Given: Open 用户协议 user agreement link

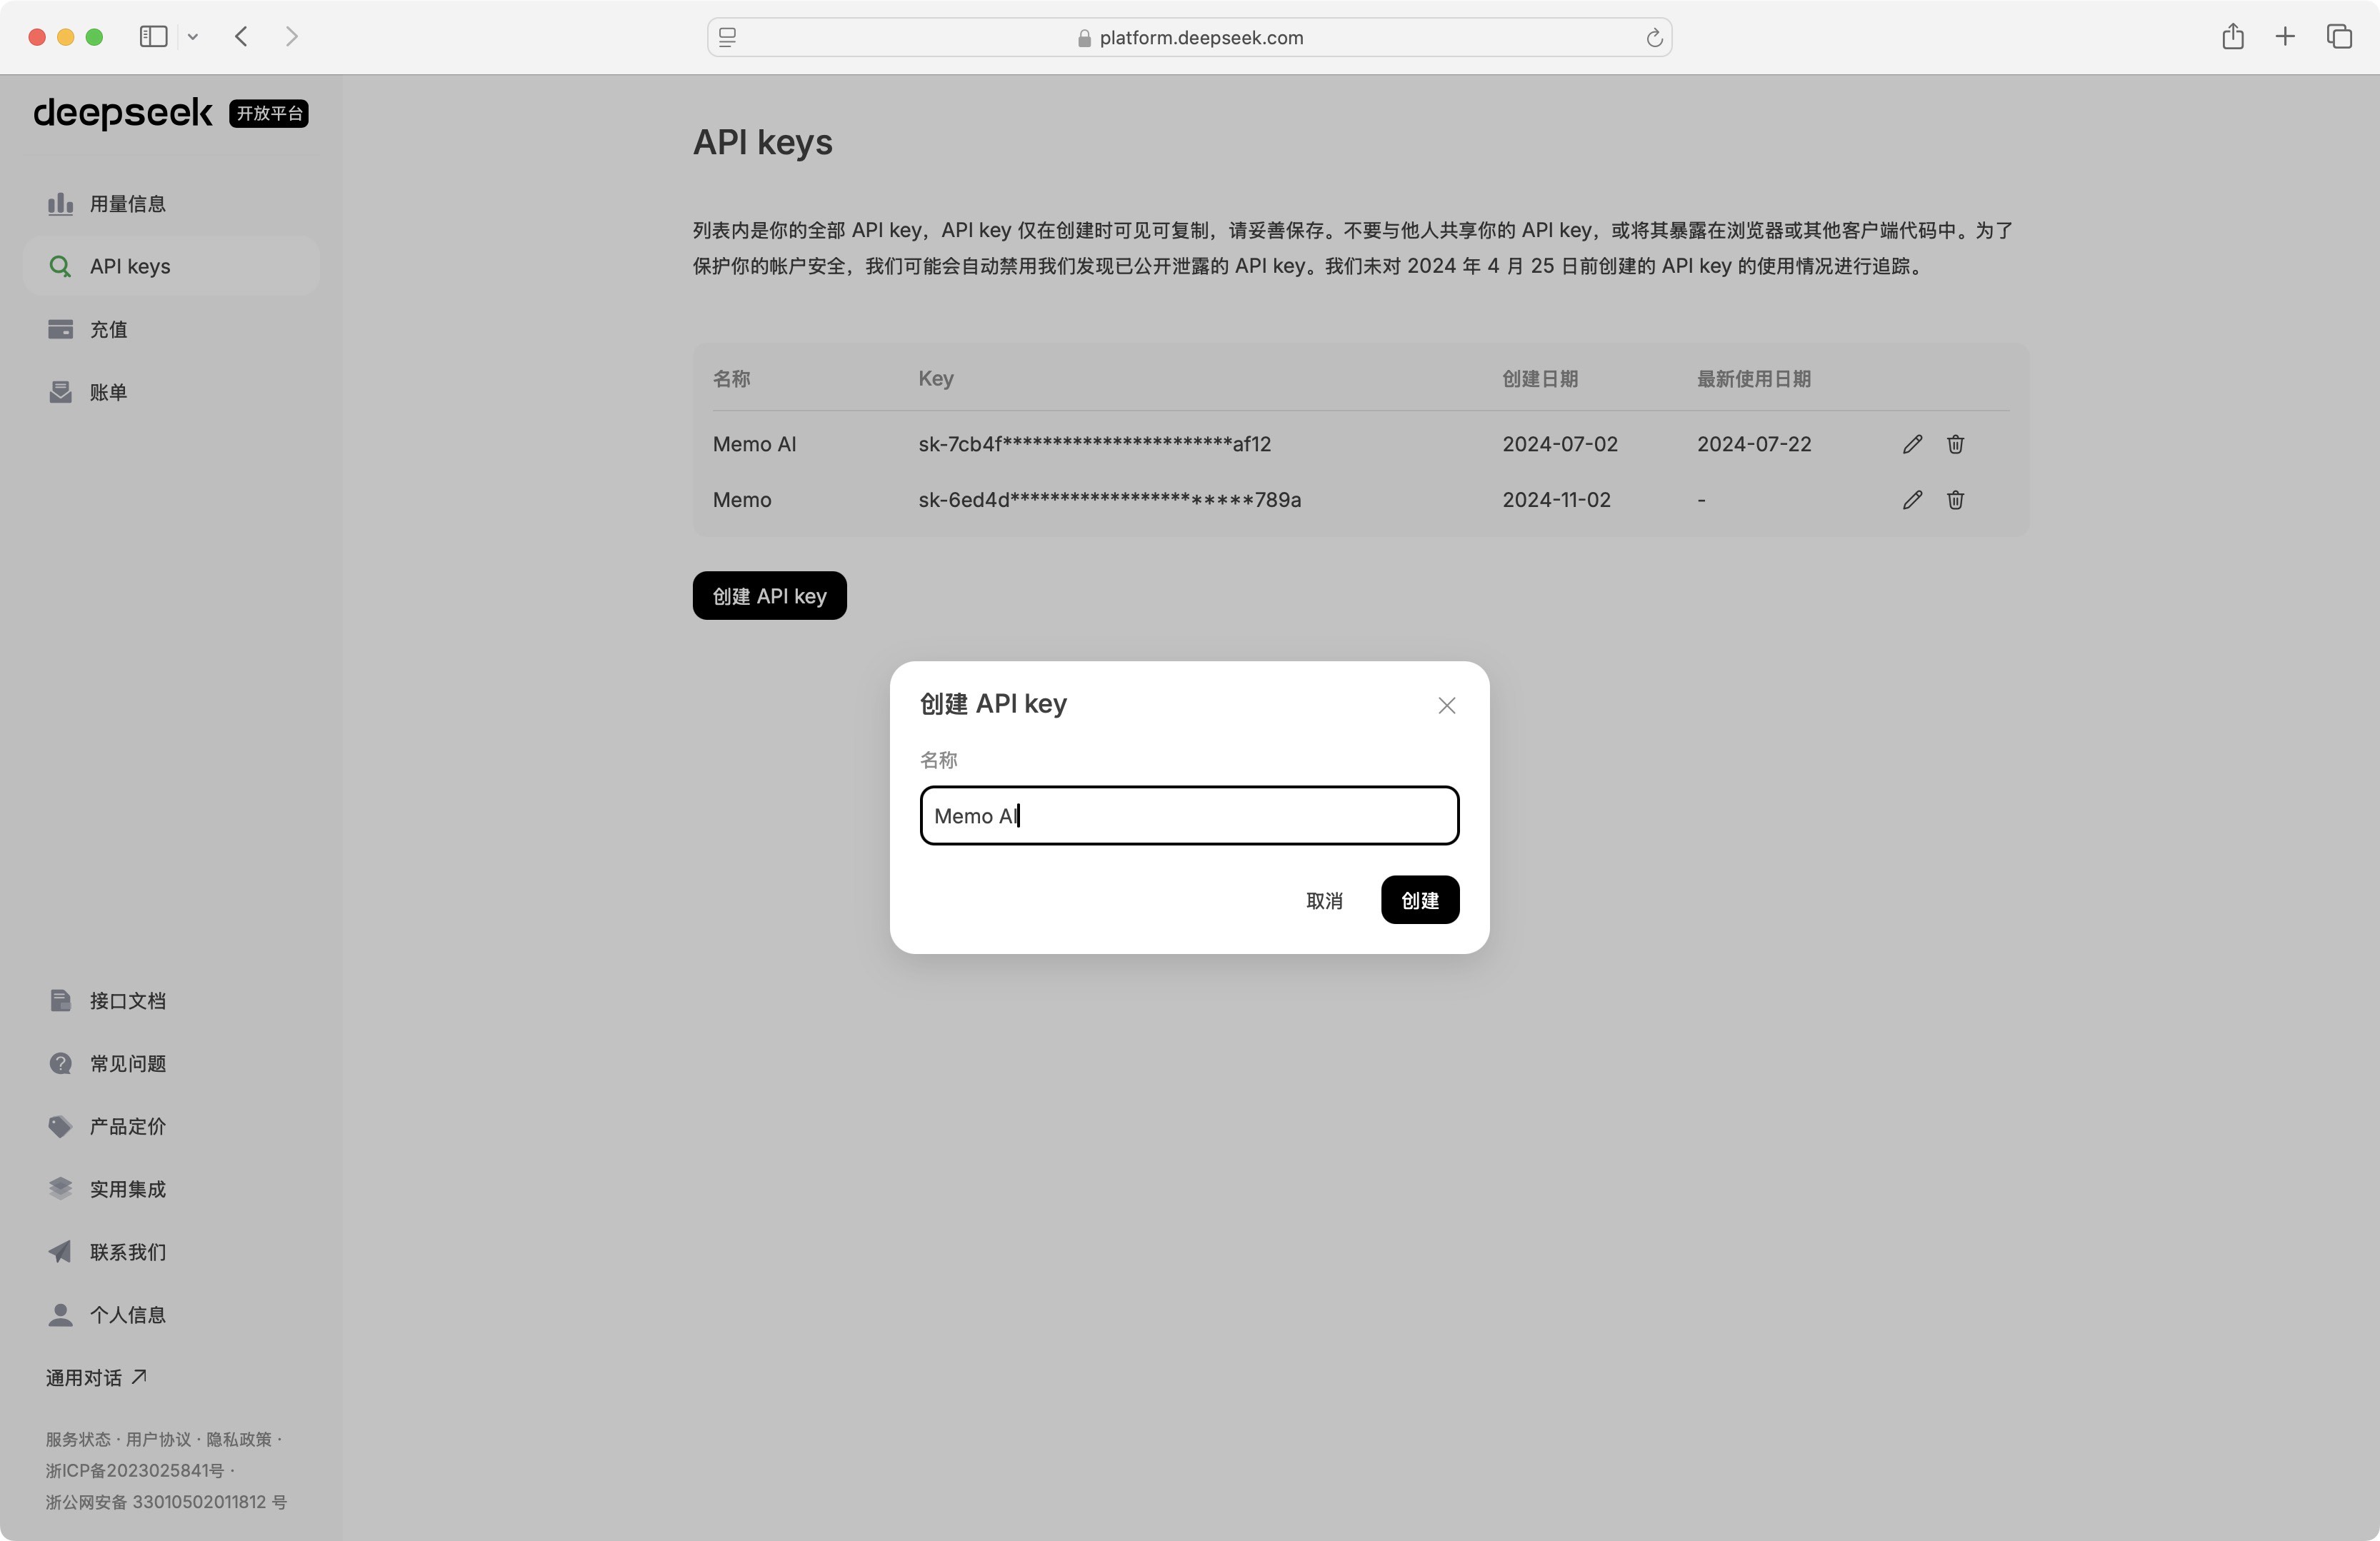Looking at the screenshot, I should pyautogui.click(x=158, y=1440).
